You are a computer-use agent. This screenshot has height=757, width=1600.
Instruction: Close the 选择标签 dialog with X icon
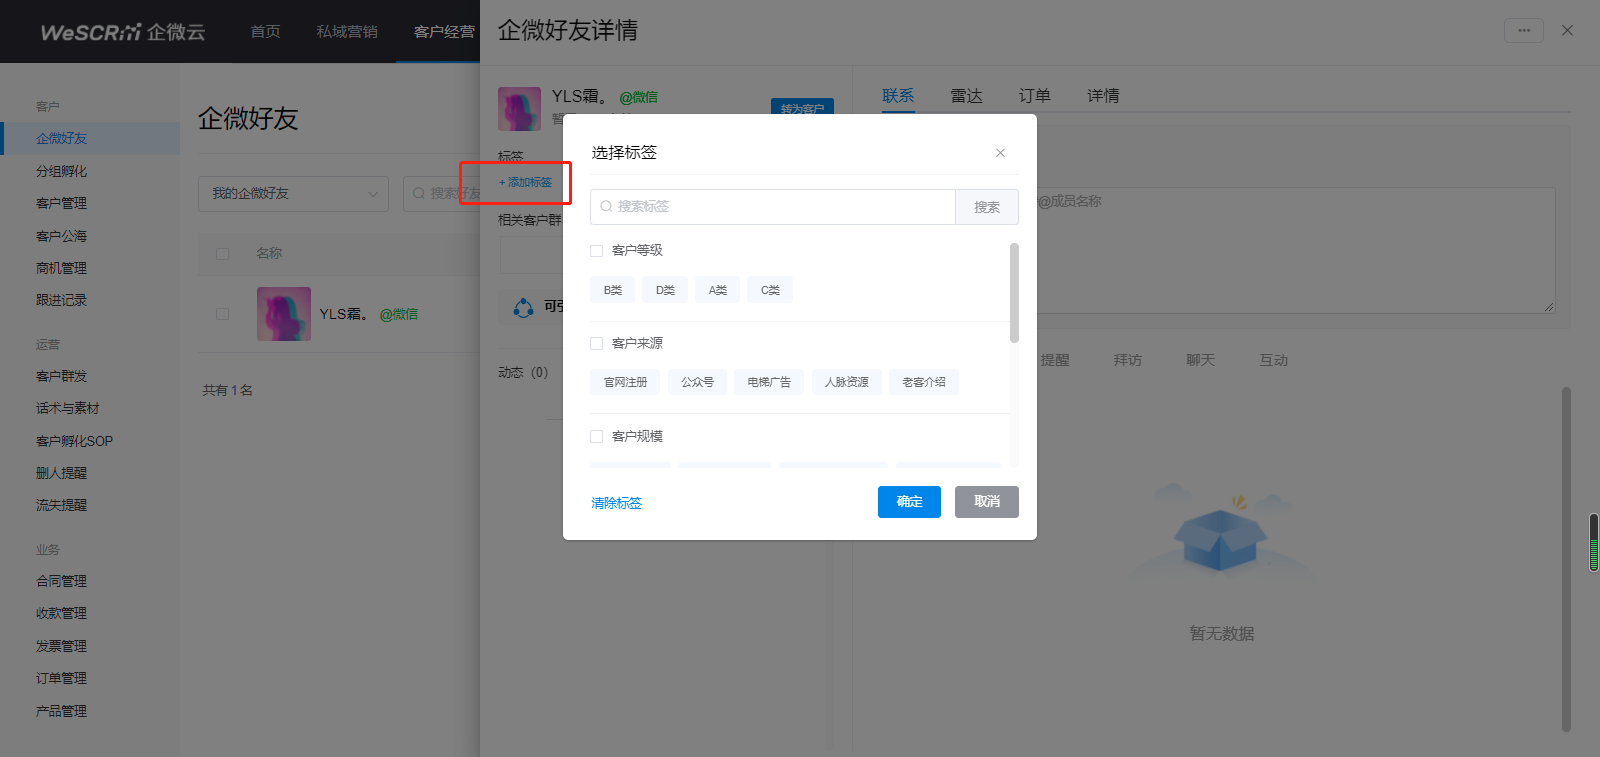1000,153
